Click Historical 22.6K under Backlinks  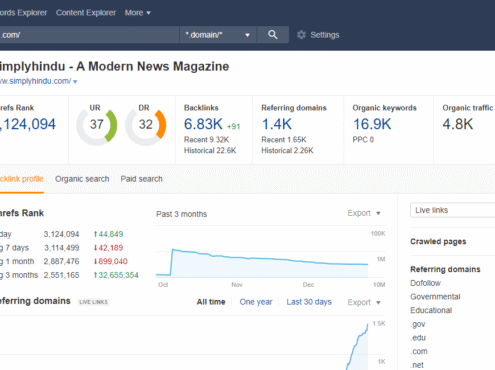coord(210,151)
